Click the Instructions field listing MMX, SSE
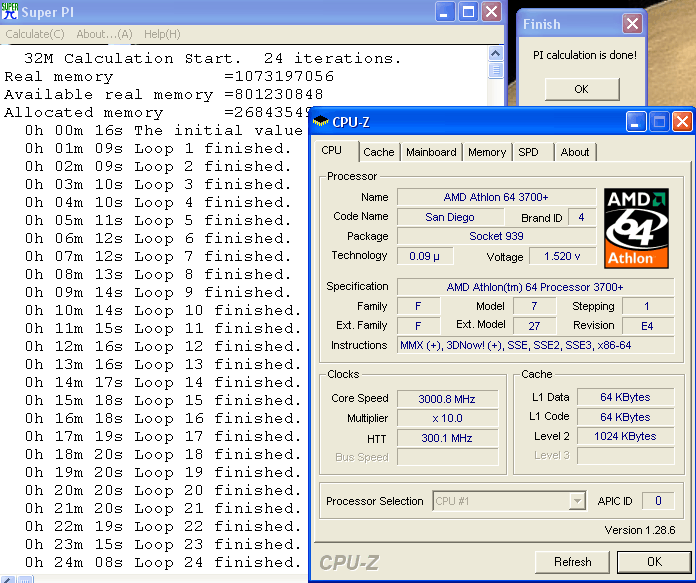The height and width of the screenshot is (583, 696). tap(535, 345)
